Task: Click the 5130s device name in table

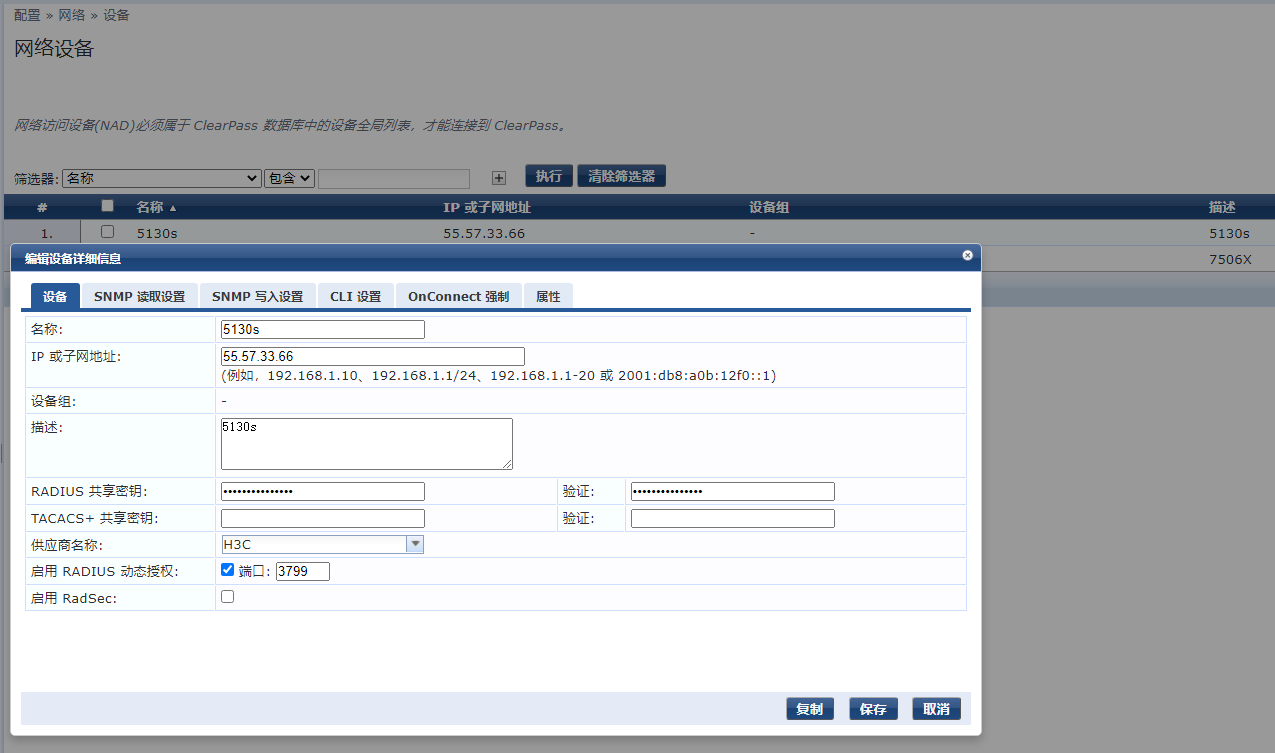Action: 156,233
